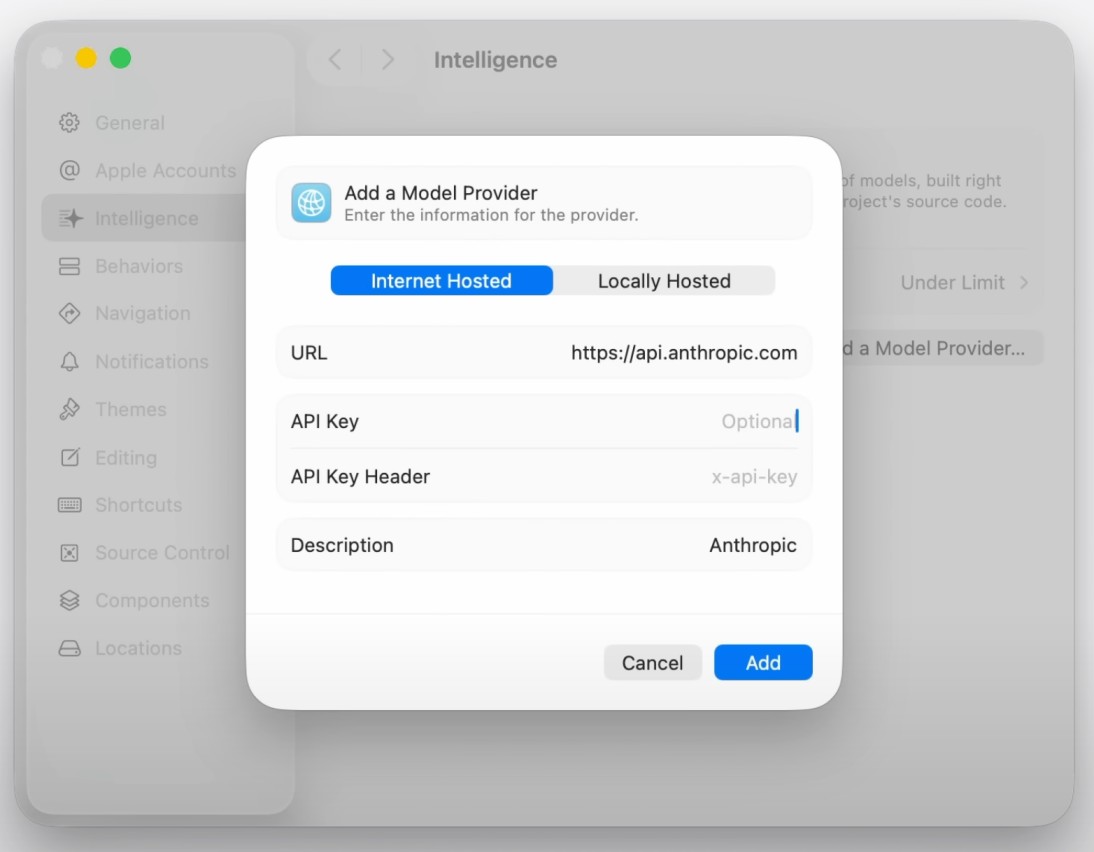Click the yellow minimize window button
The image size is (1094, 852).
[x=86, y=58]
